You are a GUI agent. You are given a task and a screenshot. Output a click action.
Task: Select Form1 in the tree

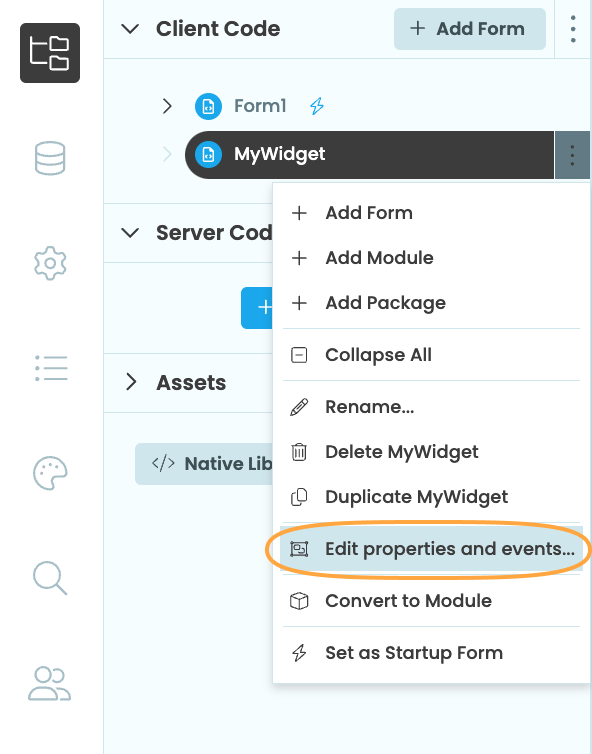point(260,106)
